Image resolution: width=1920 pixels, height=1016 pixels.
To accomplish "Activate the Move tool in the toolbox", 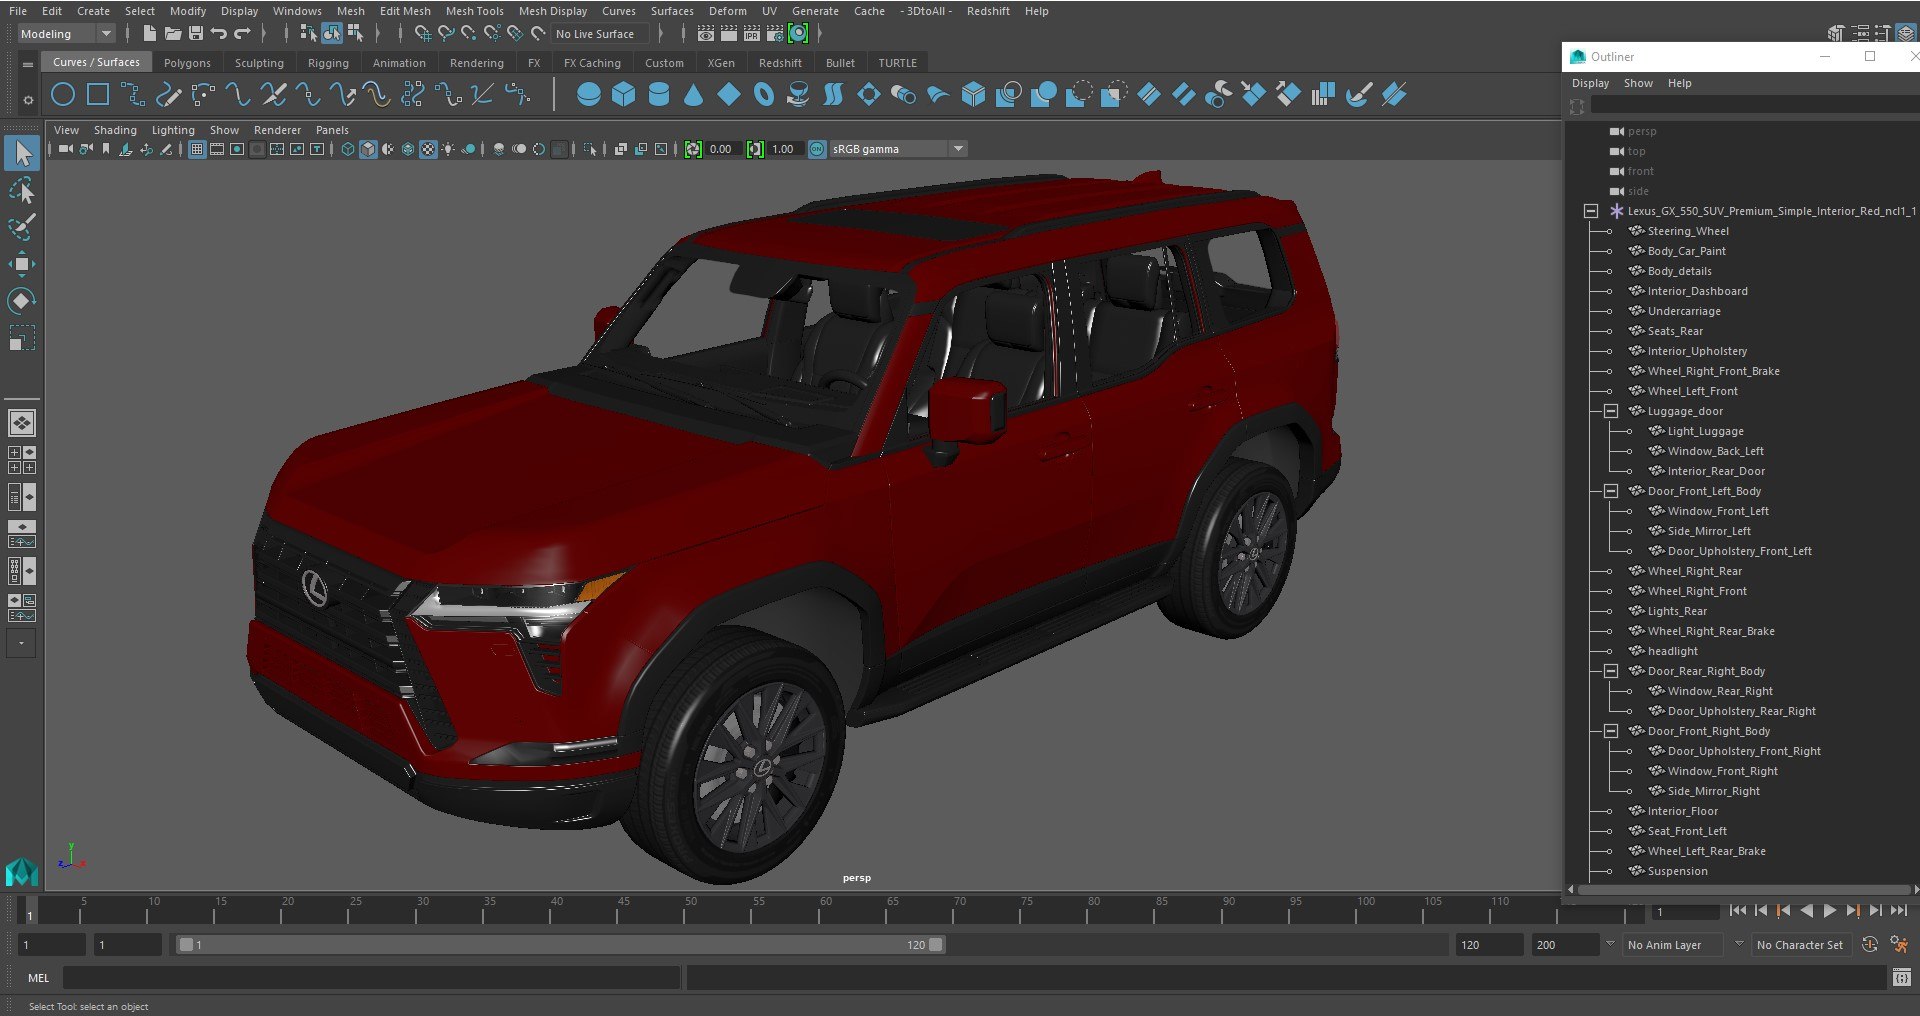I will pos(22,264).
